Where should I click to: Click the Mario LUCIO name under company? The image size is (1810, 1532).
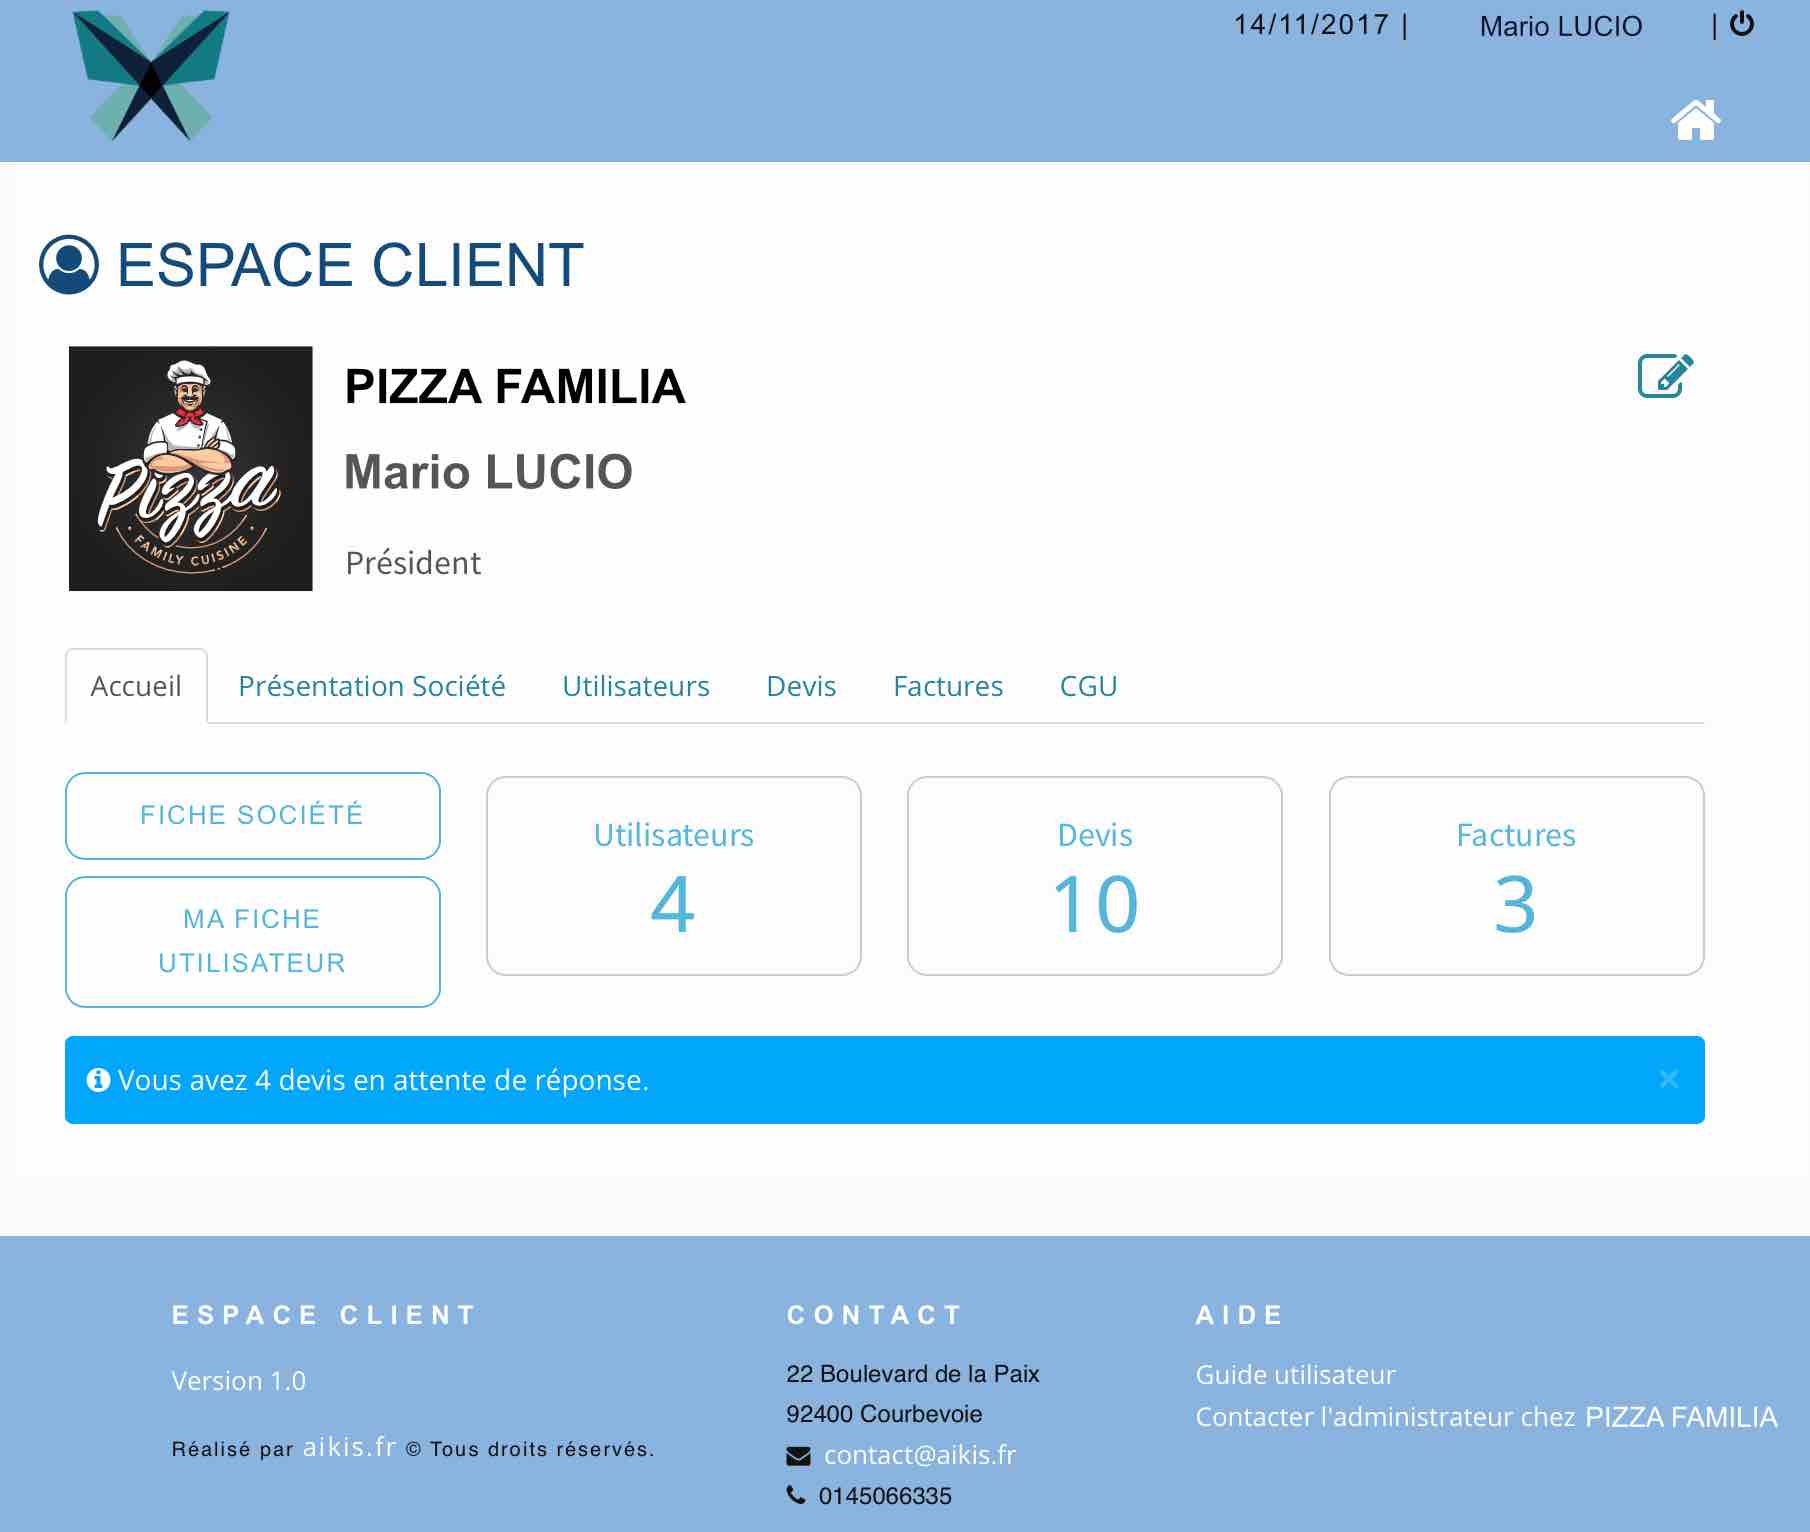[x=488, y=472]
